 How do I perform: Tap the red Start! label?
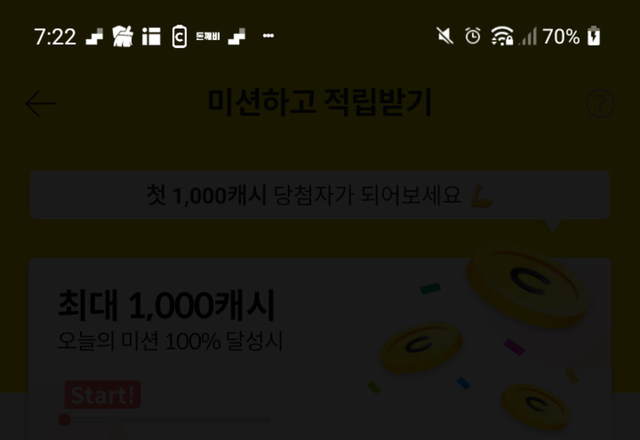[x=103, y=395]
